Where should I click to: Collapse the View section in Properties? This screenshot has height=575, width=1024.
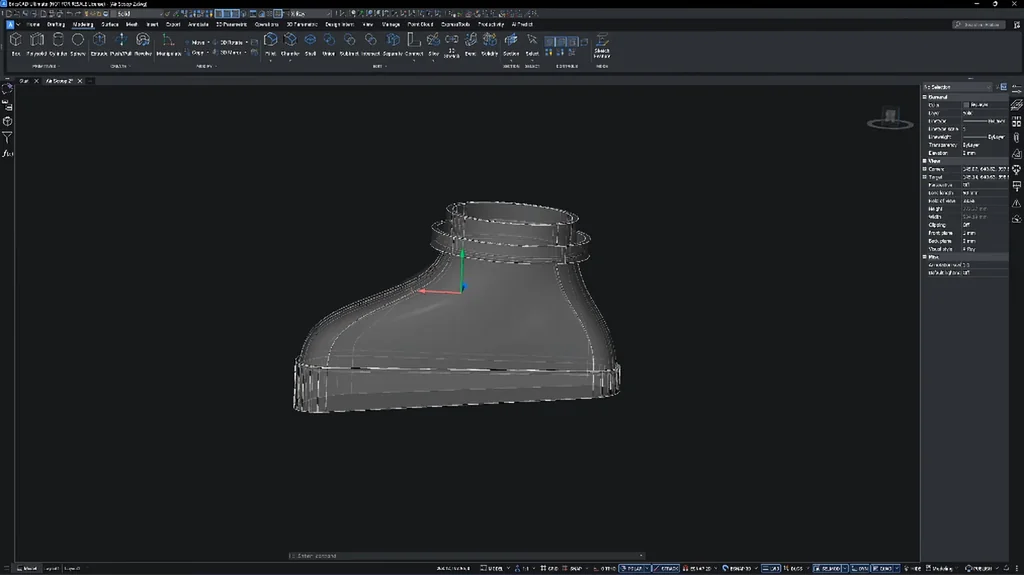(925, 161)
